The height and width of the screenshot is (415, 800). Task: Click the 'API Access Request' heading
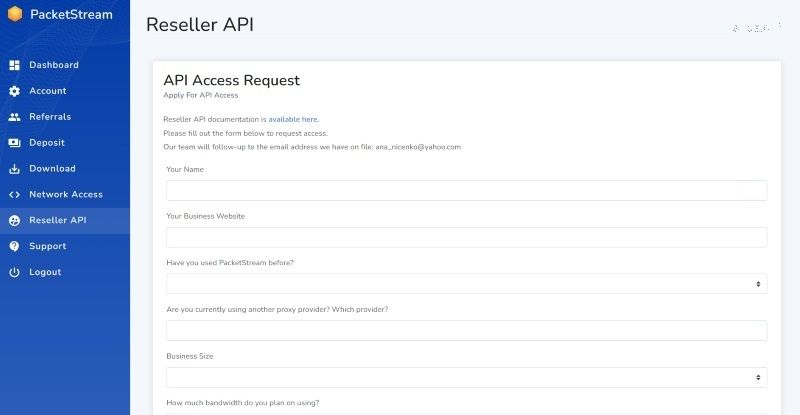point(232,80)
